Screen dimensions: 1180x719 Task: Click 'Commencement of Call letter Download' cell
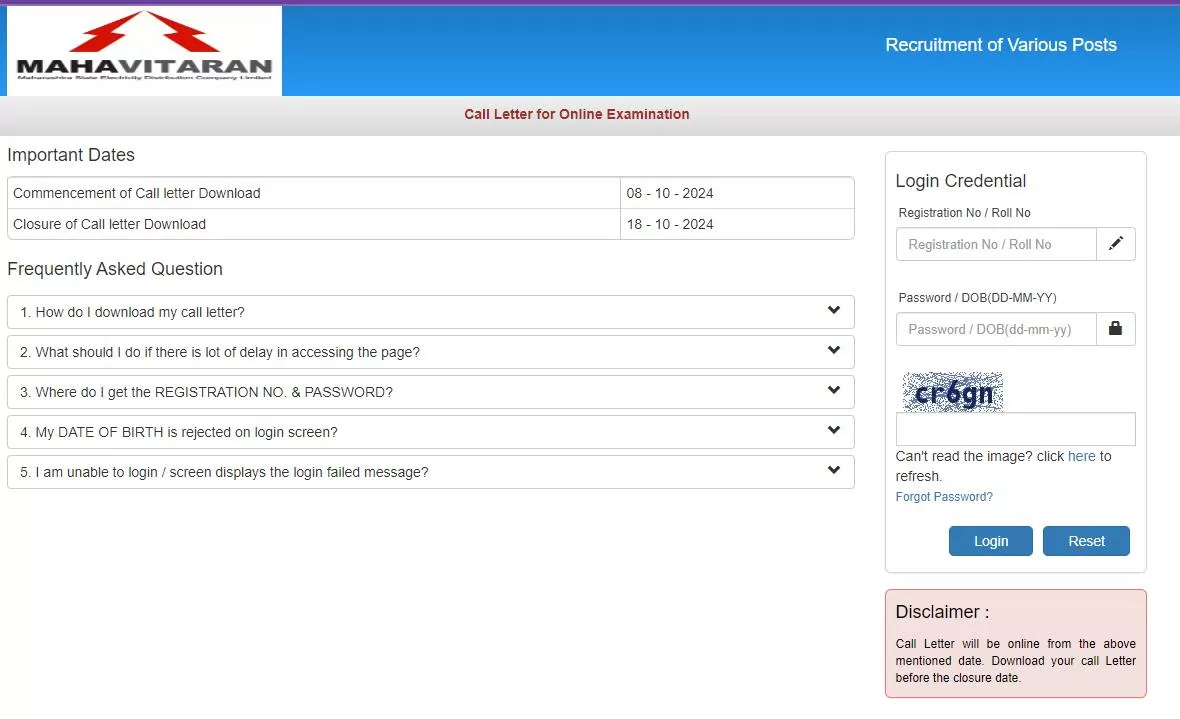tap(314, 193)
